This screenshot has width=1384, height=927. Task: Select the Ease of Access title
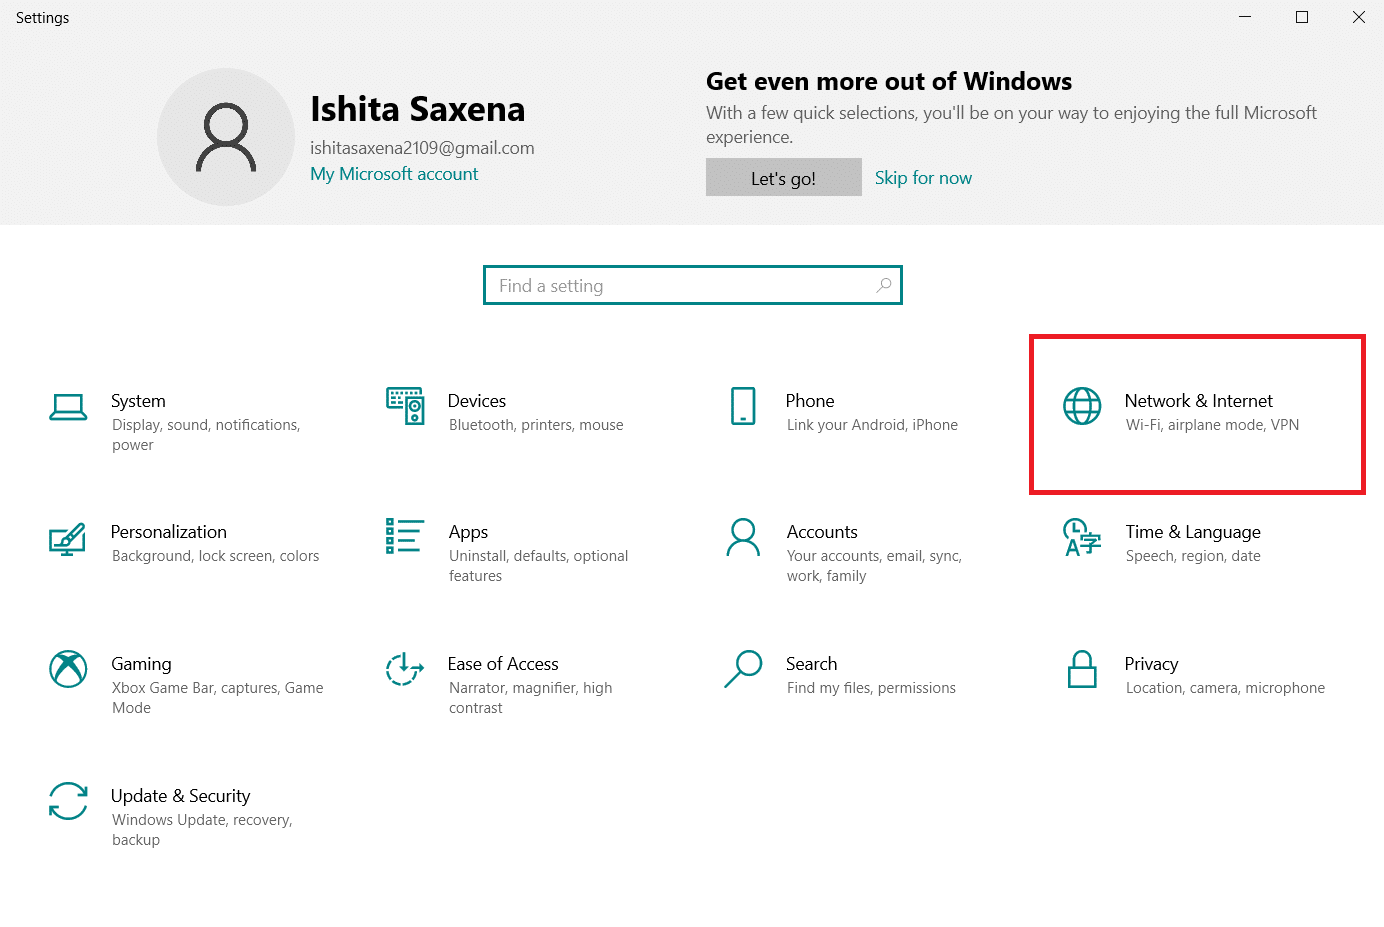tap(503, 664)
